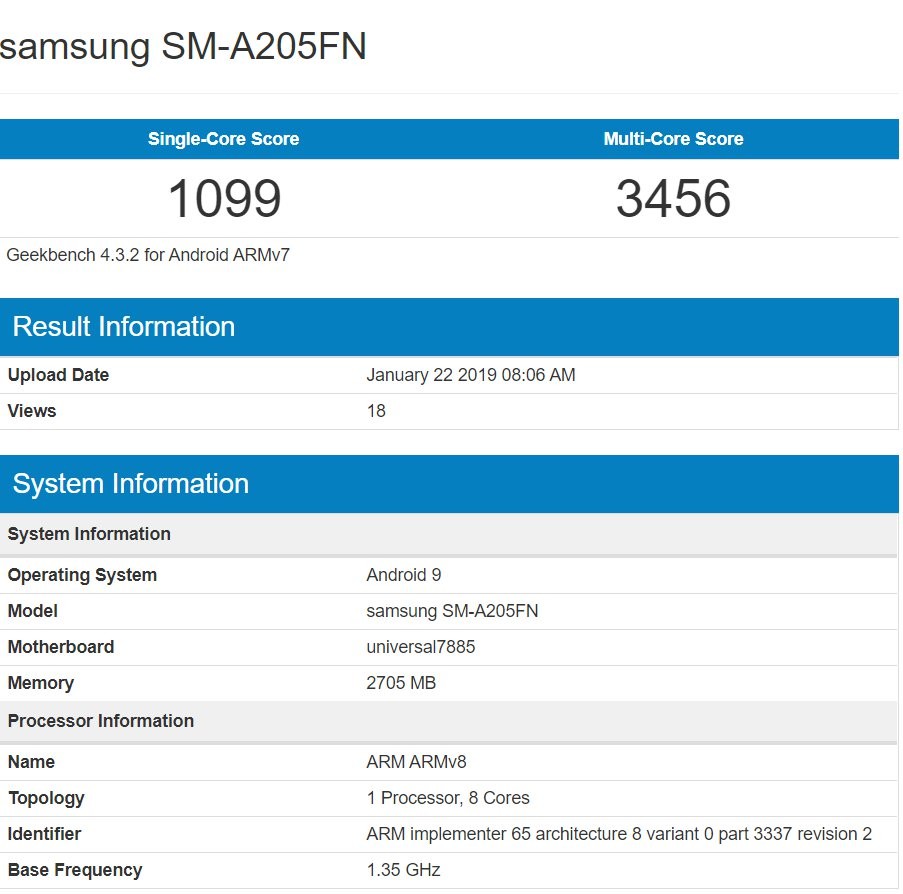Click the Geekbench 4.3.2 for Android ARMv7 text

point(148,255)
